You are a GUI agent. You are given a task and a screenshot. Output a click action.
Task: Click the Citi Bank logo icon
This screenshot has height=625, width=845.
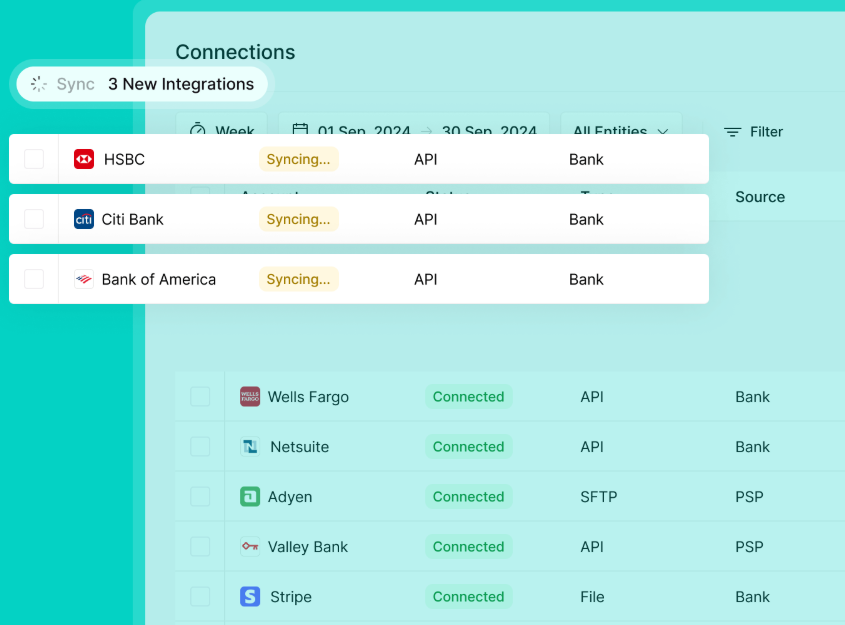click(x=84, y=219)
